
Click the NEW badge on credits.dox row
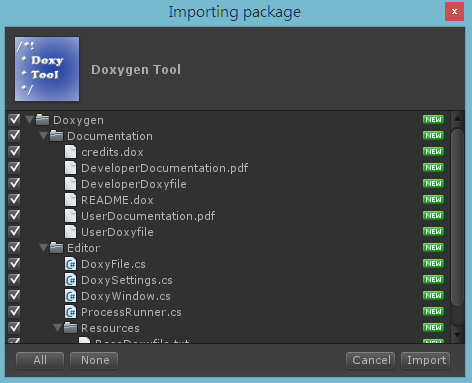click(x=433, y=152)
